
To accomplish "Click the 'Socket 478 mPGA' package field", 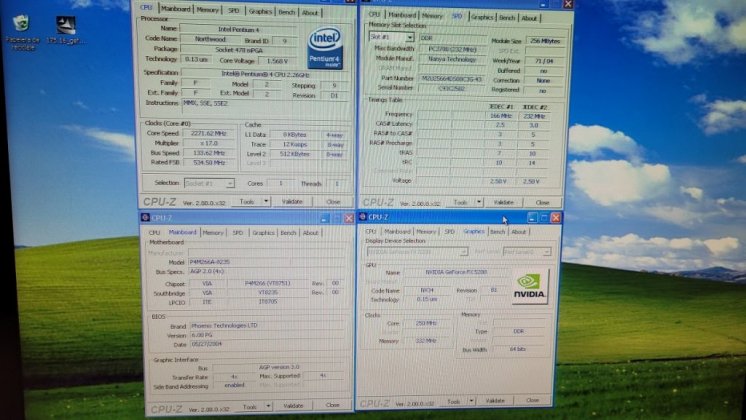I will pos(239,49).
